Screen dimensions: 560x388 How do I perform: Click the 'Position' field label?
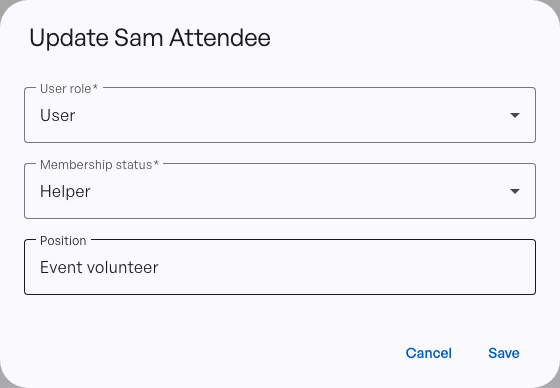(63, 241)
